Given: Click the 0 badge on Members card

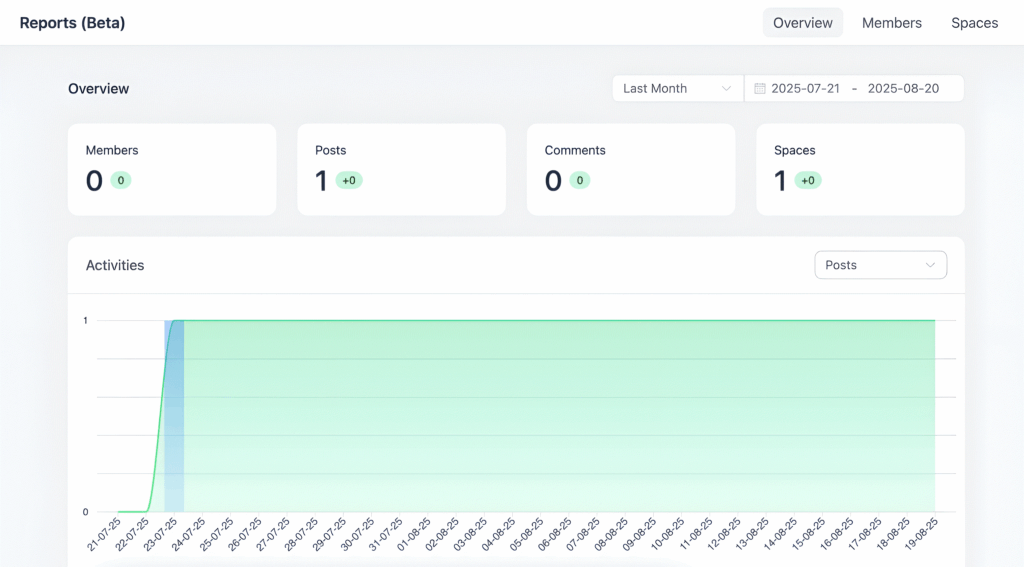Looking at the screenshot, I should pos(121,181).
